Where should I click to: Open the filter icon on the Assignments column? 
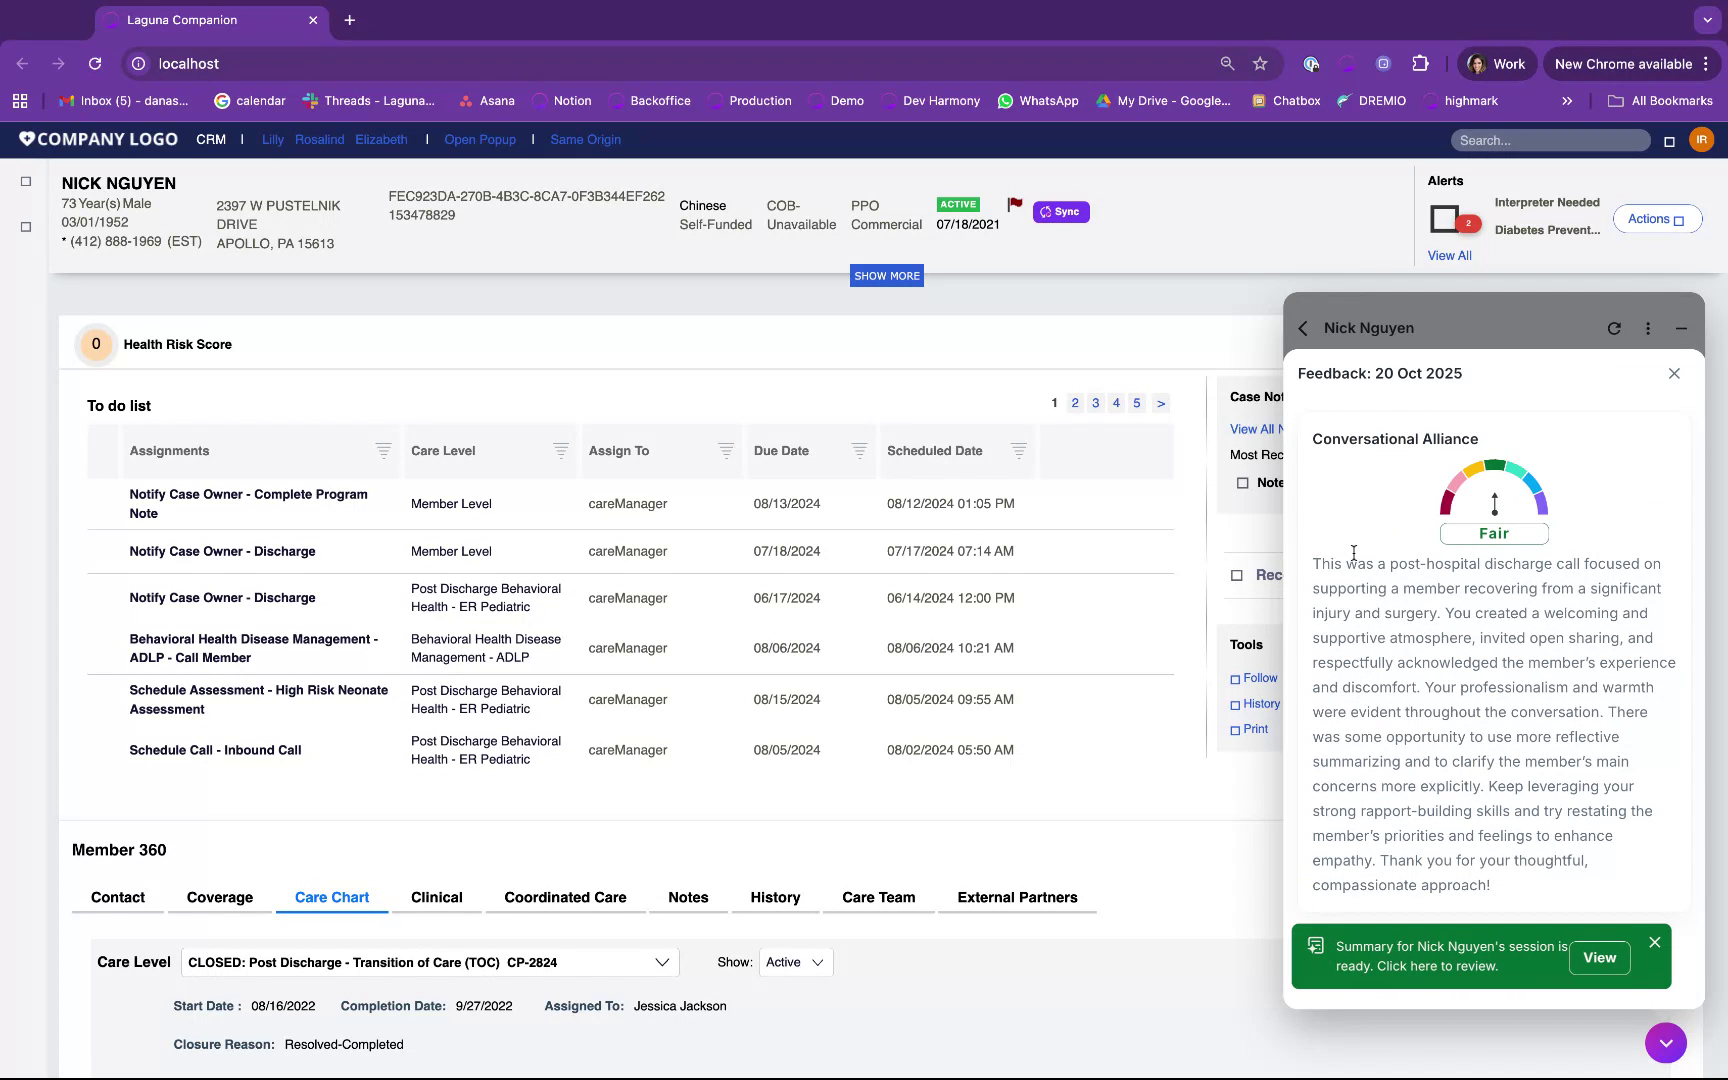(x=383, y=451)
